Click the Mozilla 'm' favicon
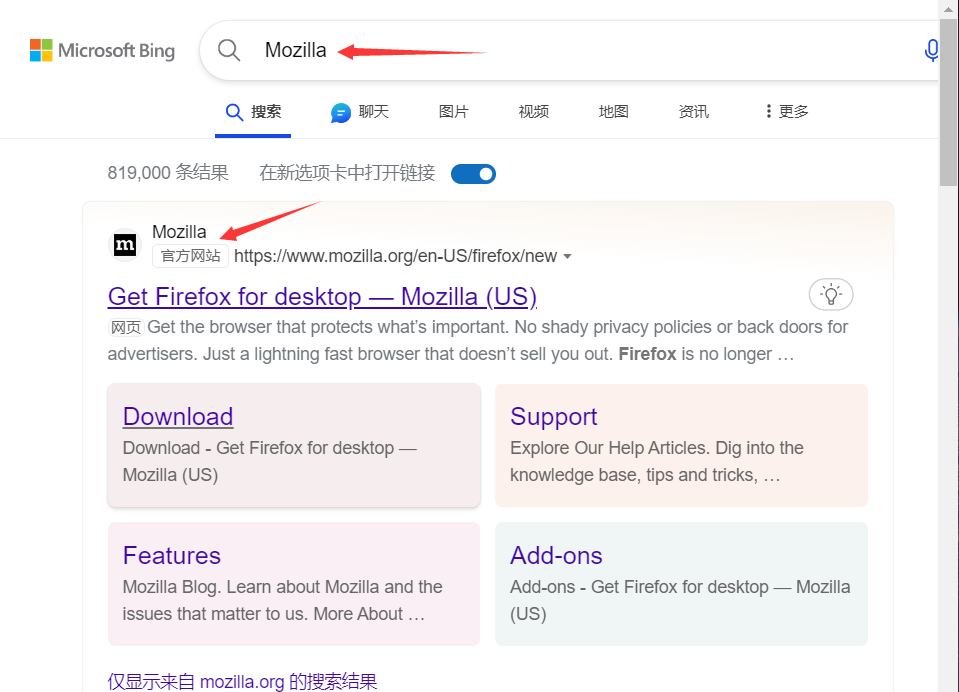The width and height of the screenshot is (959, 692). 125,245
